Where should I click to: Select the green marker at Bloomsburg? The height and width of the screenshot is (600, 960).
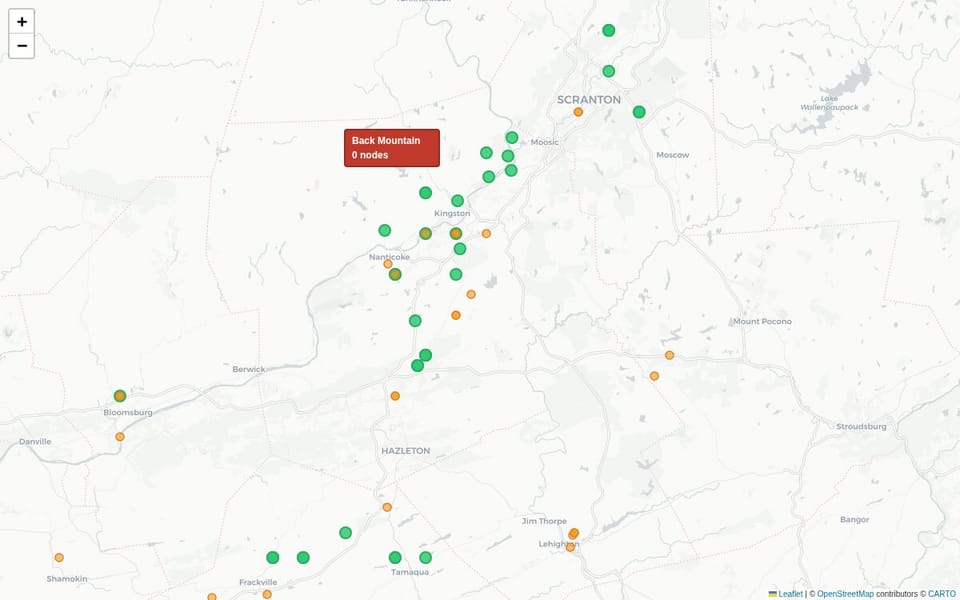point(120,396)
